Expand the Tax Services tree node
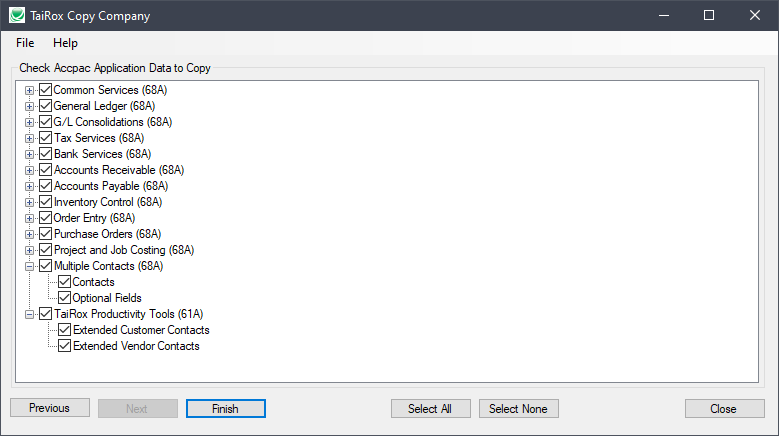The width and height of the screenshot is (779, 436). [29, 138]
